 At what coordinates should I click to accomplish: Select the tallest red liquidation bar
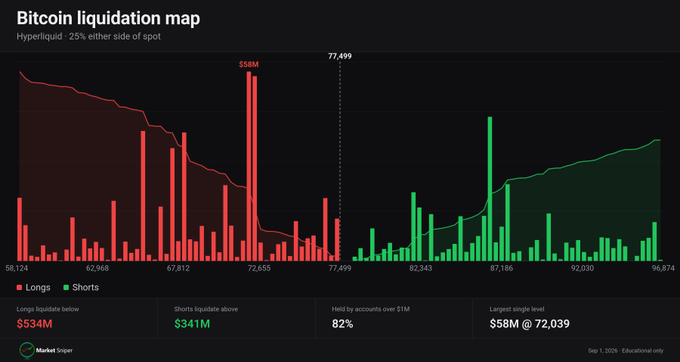click(x=249, y=166)
